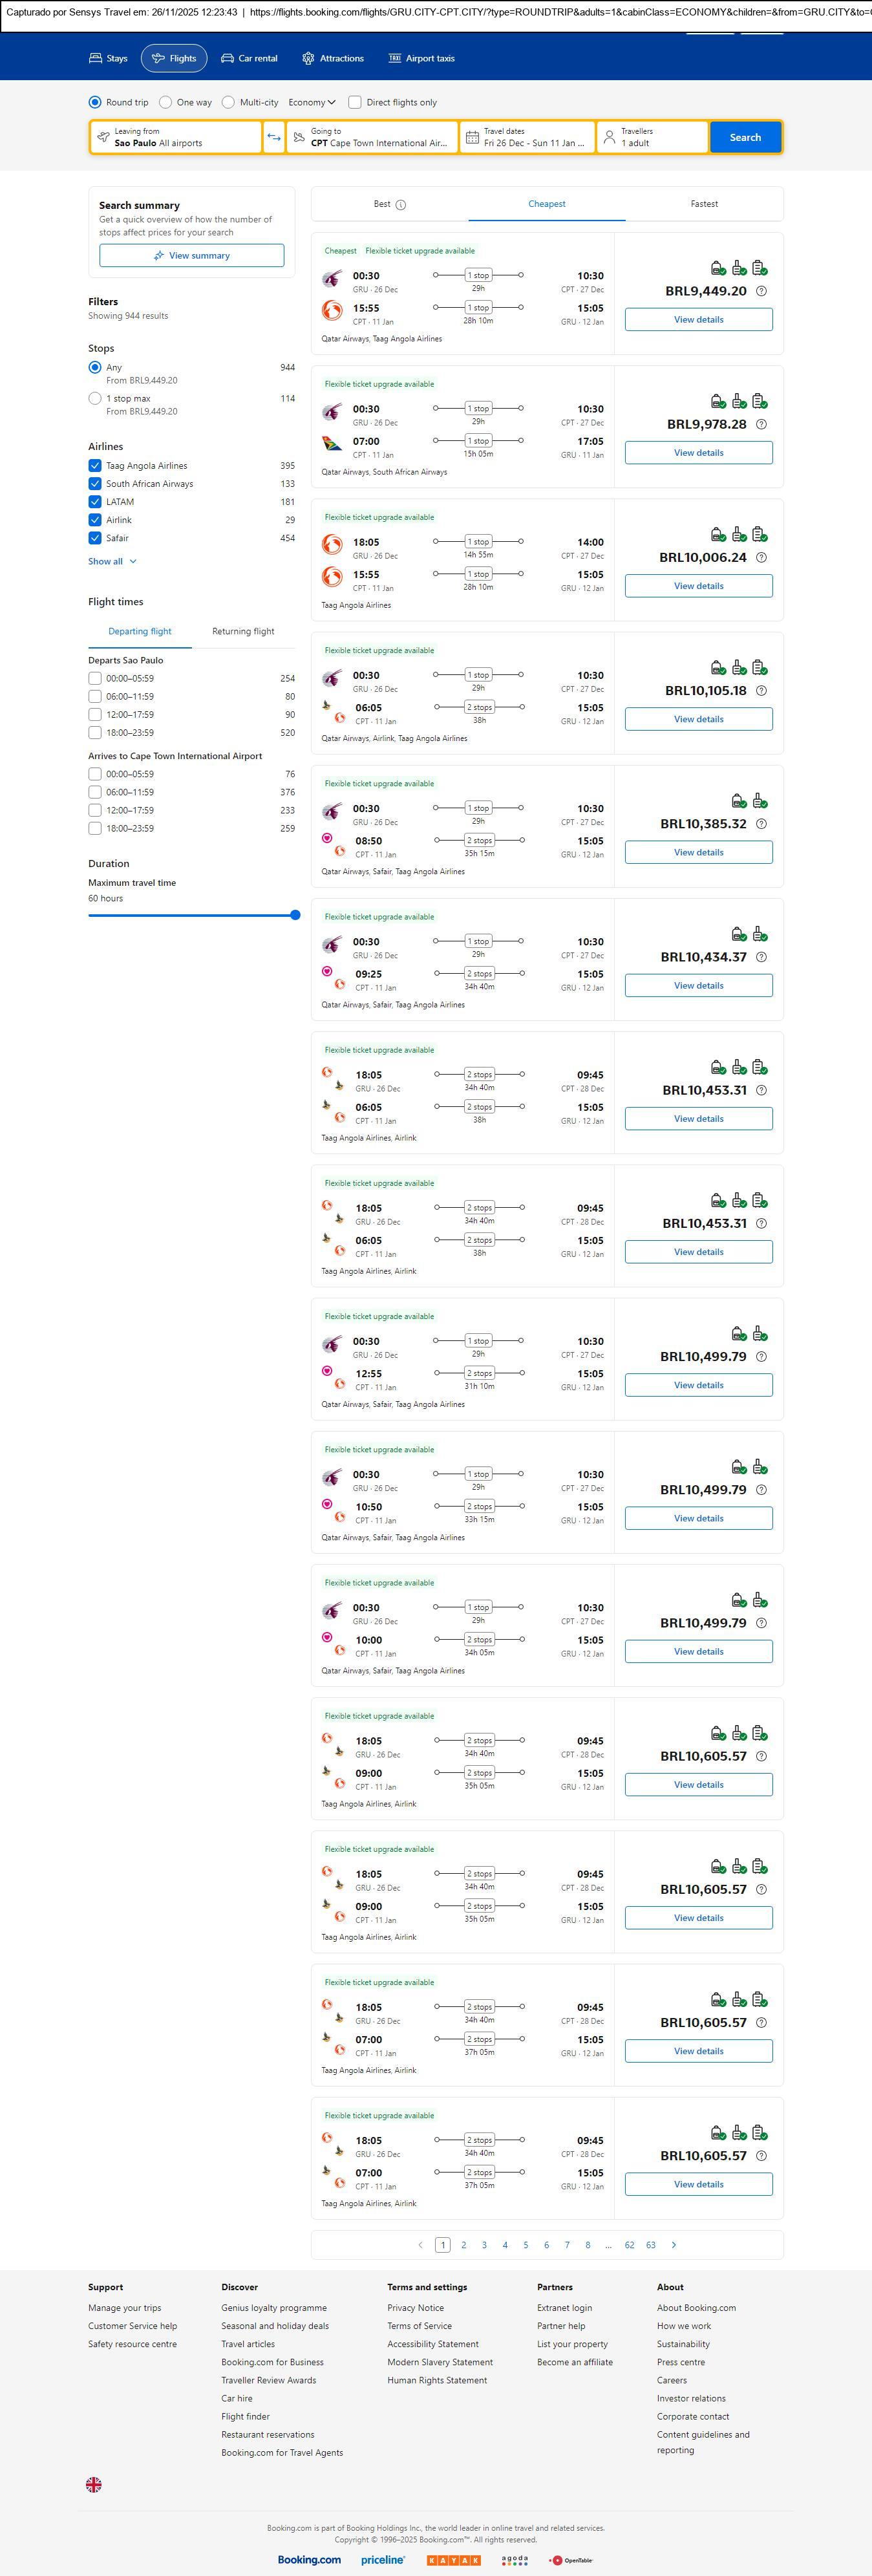Uncheck the LATAM airline filter
This screenshot has height=2576, width=872.
95,502
